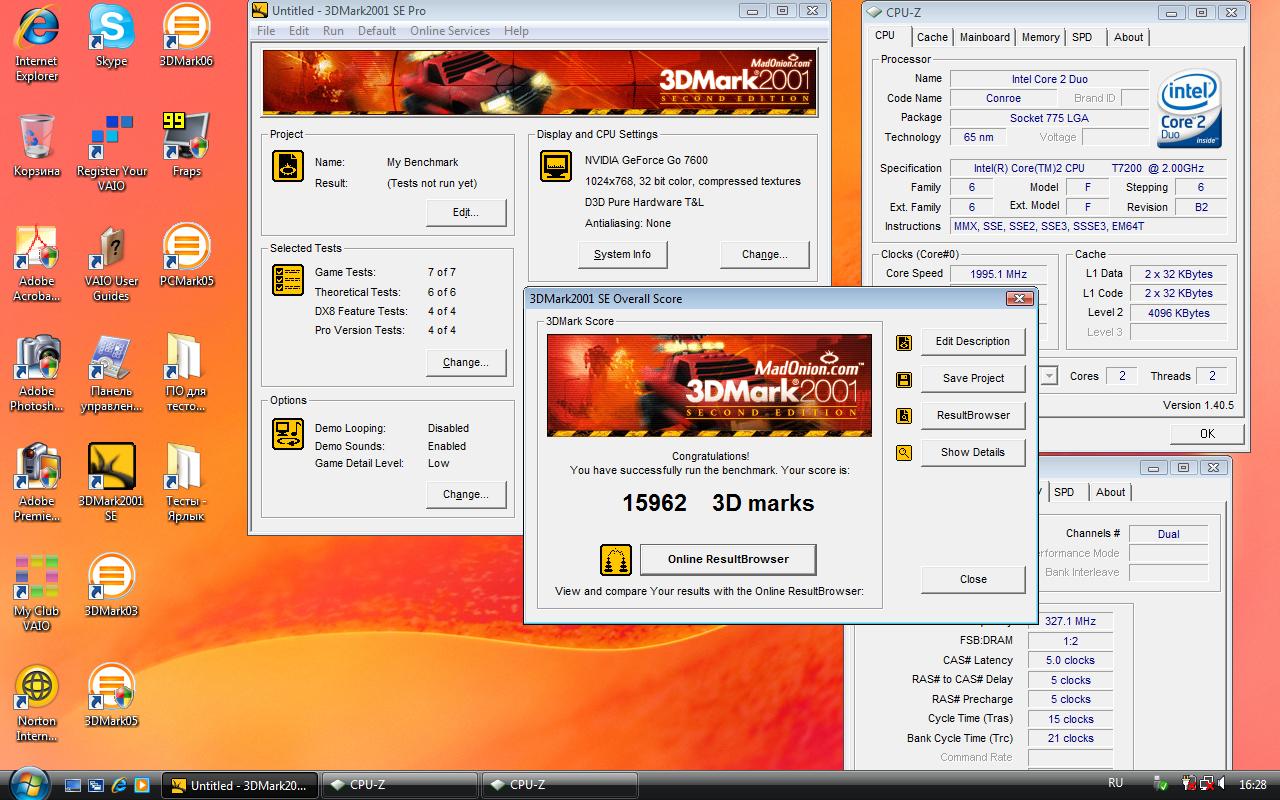Image resolution: width=1280 pixels, height=800 pixels.
Task: Select the Norton Internet desktop icon
Action: pyautogui.click(x=37, y=703)
